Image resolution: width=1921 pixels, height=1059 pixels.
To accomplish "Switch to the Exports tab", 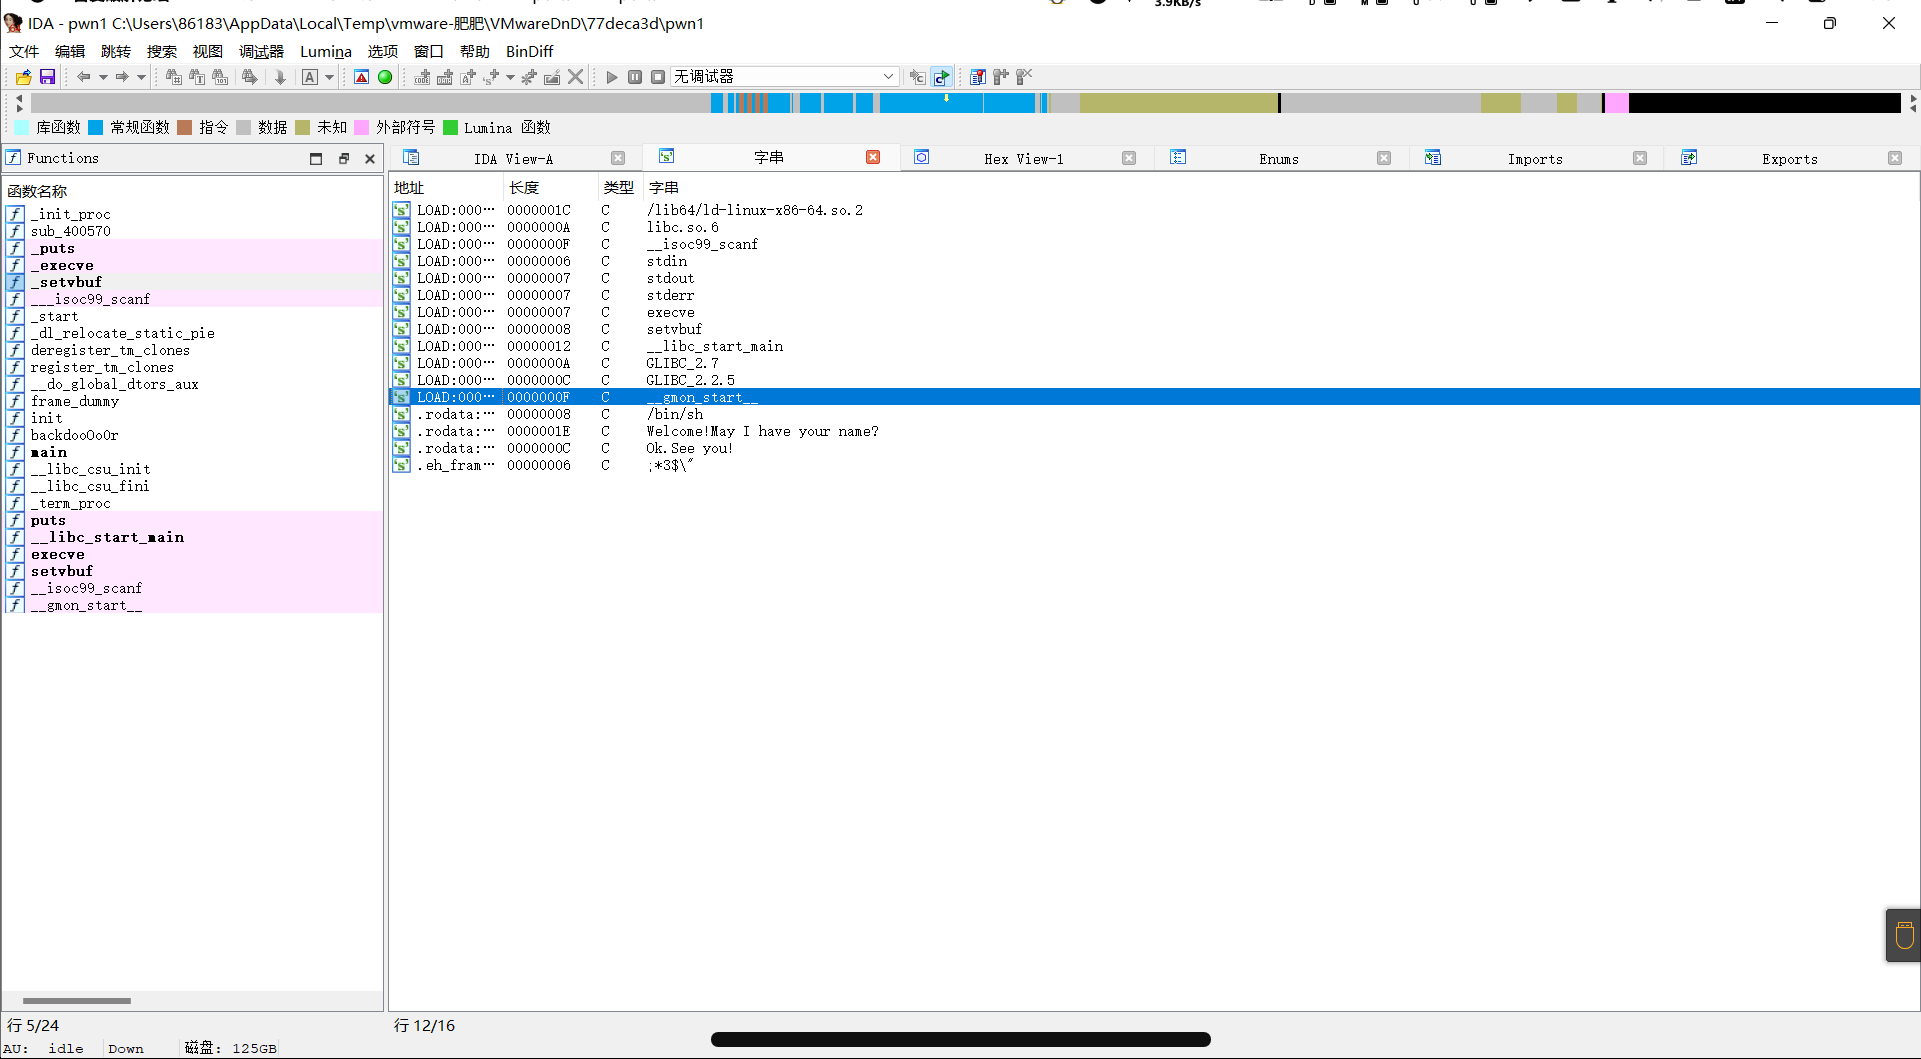I will pyautogui.click(x=1790, y=158).
